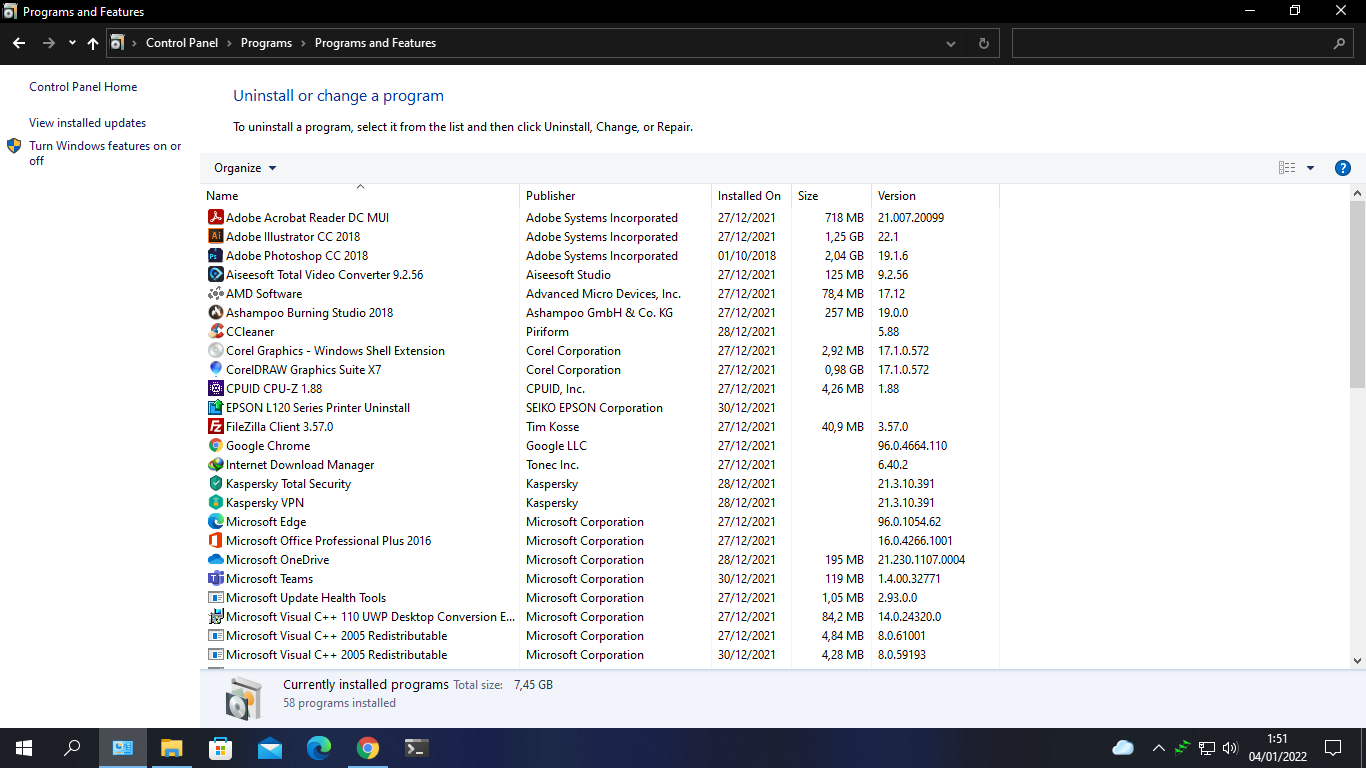Launch Microsoft Store from the taskbar
Viewport: 1366px width, 768px height.
220,748
